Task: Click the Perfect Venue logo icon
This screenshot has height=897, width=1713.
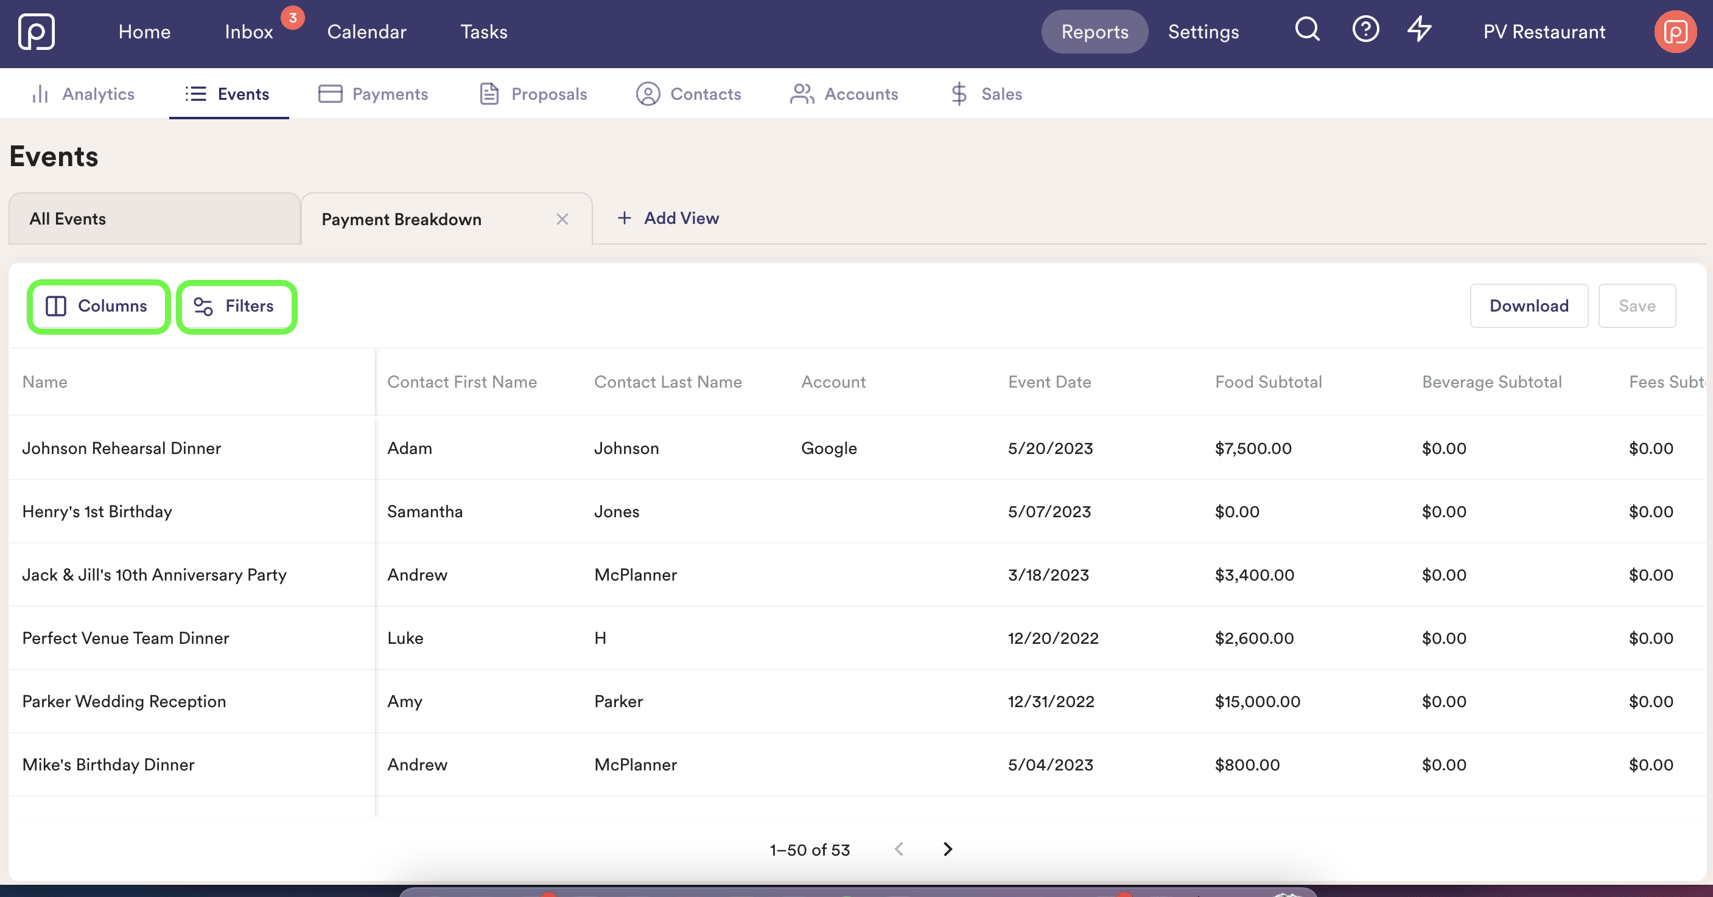Action: [x=36, y=32]
